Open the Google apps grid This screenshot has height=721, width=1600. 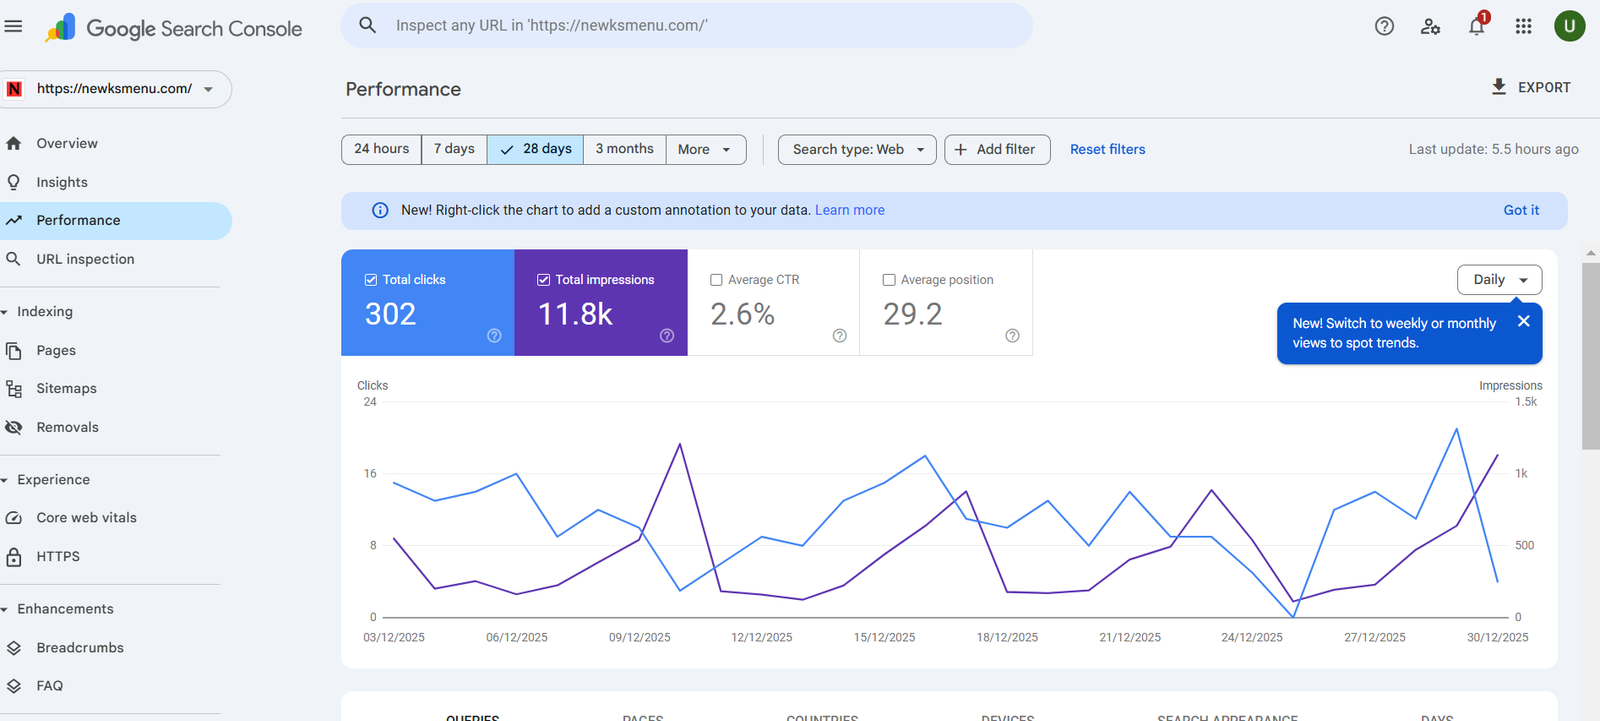pyautogui.click(x=1523, y=27)
